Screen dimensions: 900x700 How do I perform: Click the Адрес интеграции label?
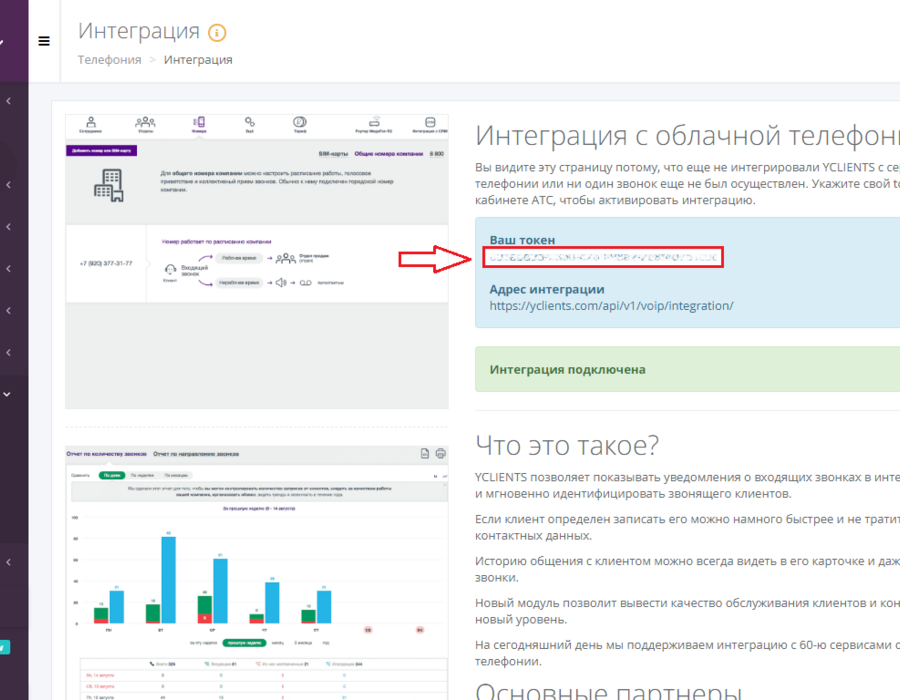(547, 289)
